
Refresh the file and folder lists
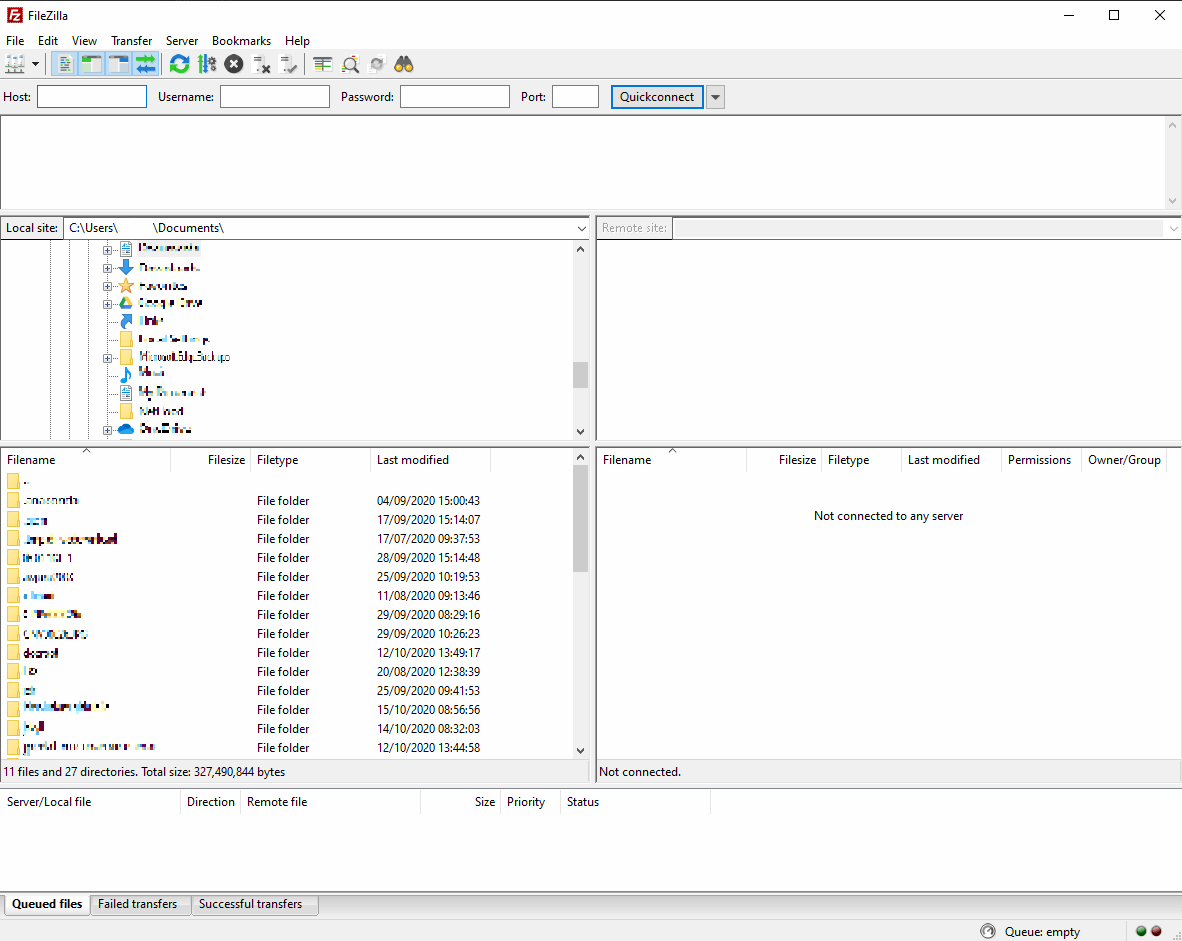pyautogui.click(x=180, y=63)
